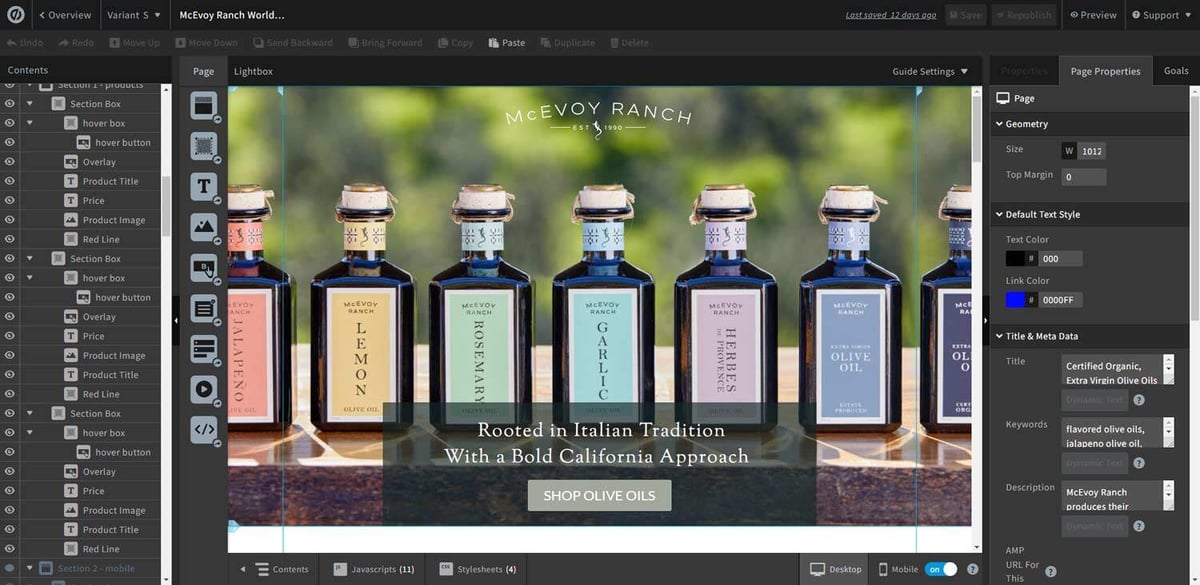Viewport: 1200px width, 585px height.
Task: Click the page width input field
Action: [1092, 150]
